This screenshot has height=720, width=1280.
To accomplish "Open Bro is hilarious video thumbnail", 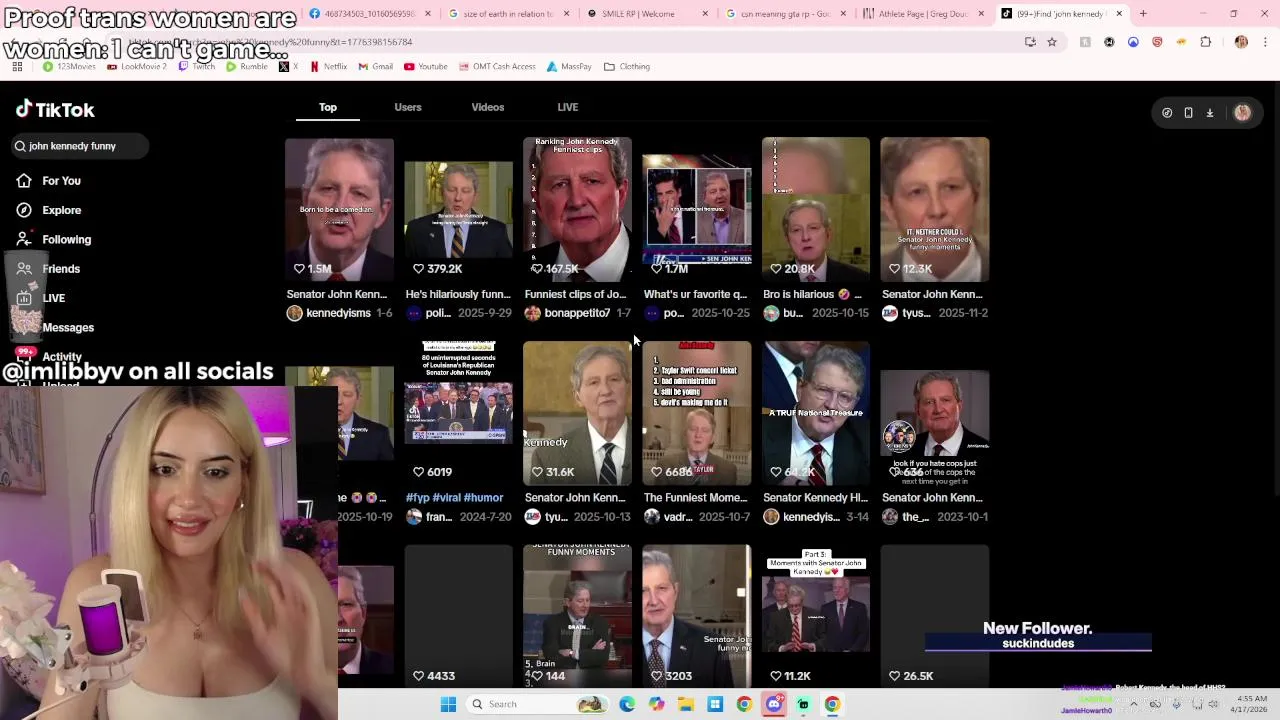I will 816,209.
